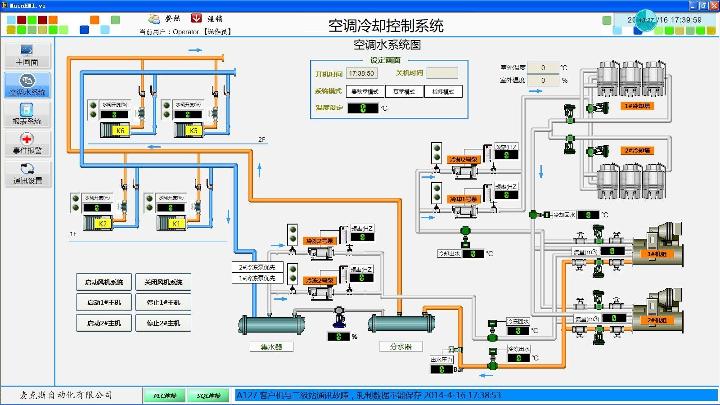Click the power-on time input field

pyautogui.click(x=361, y=73)
